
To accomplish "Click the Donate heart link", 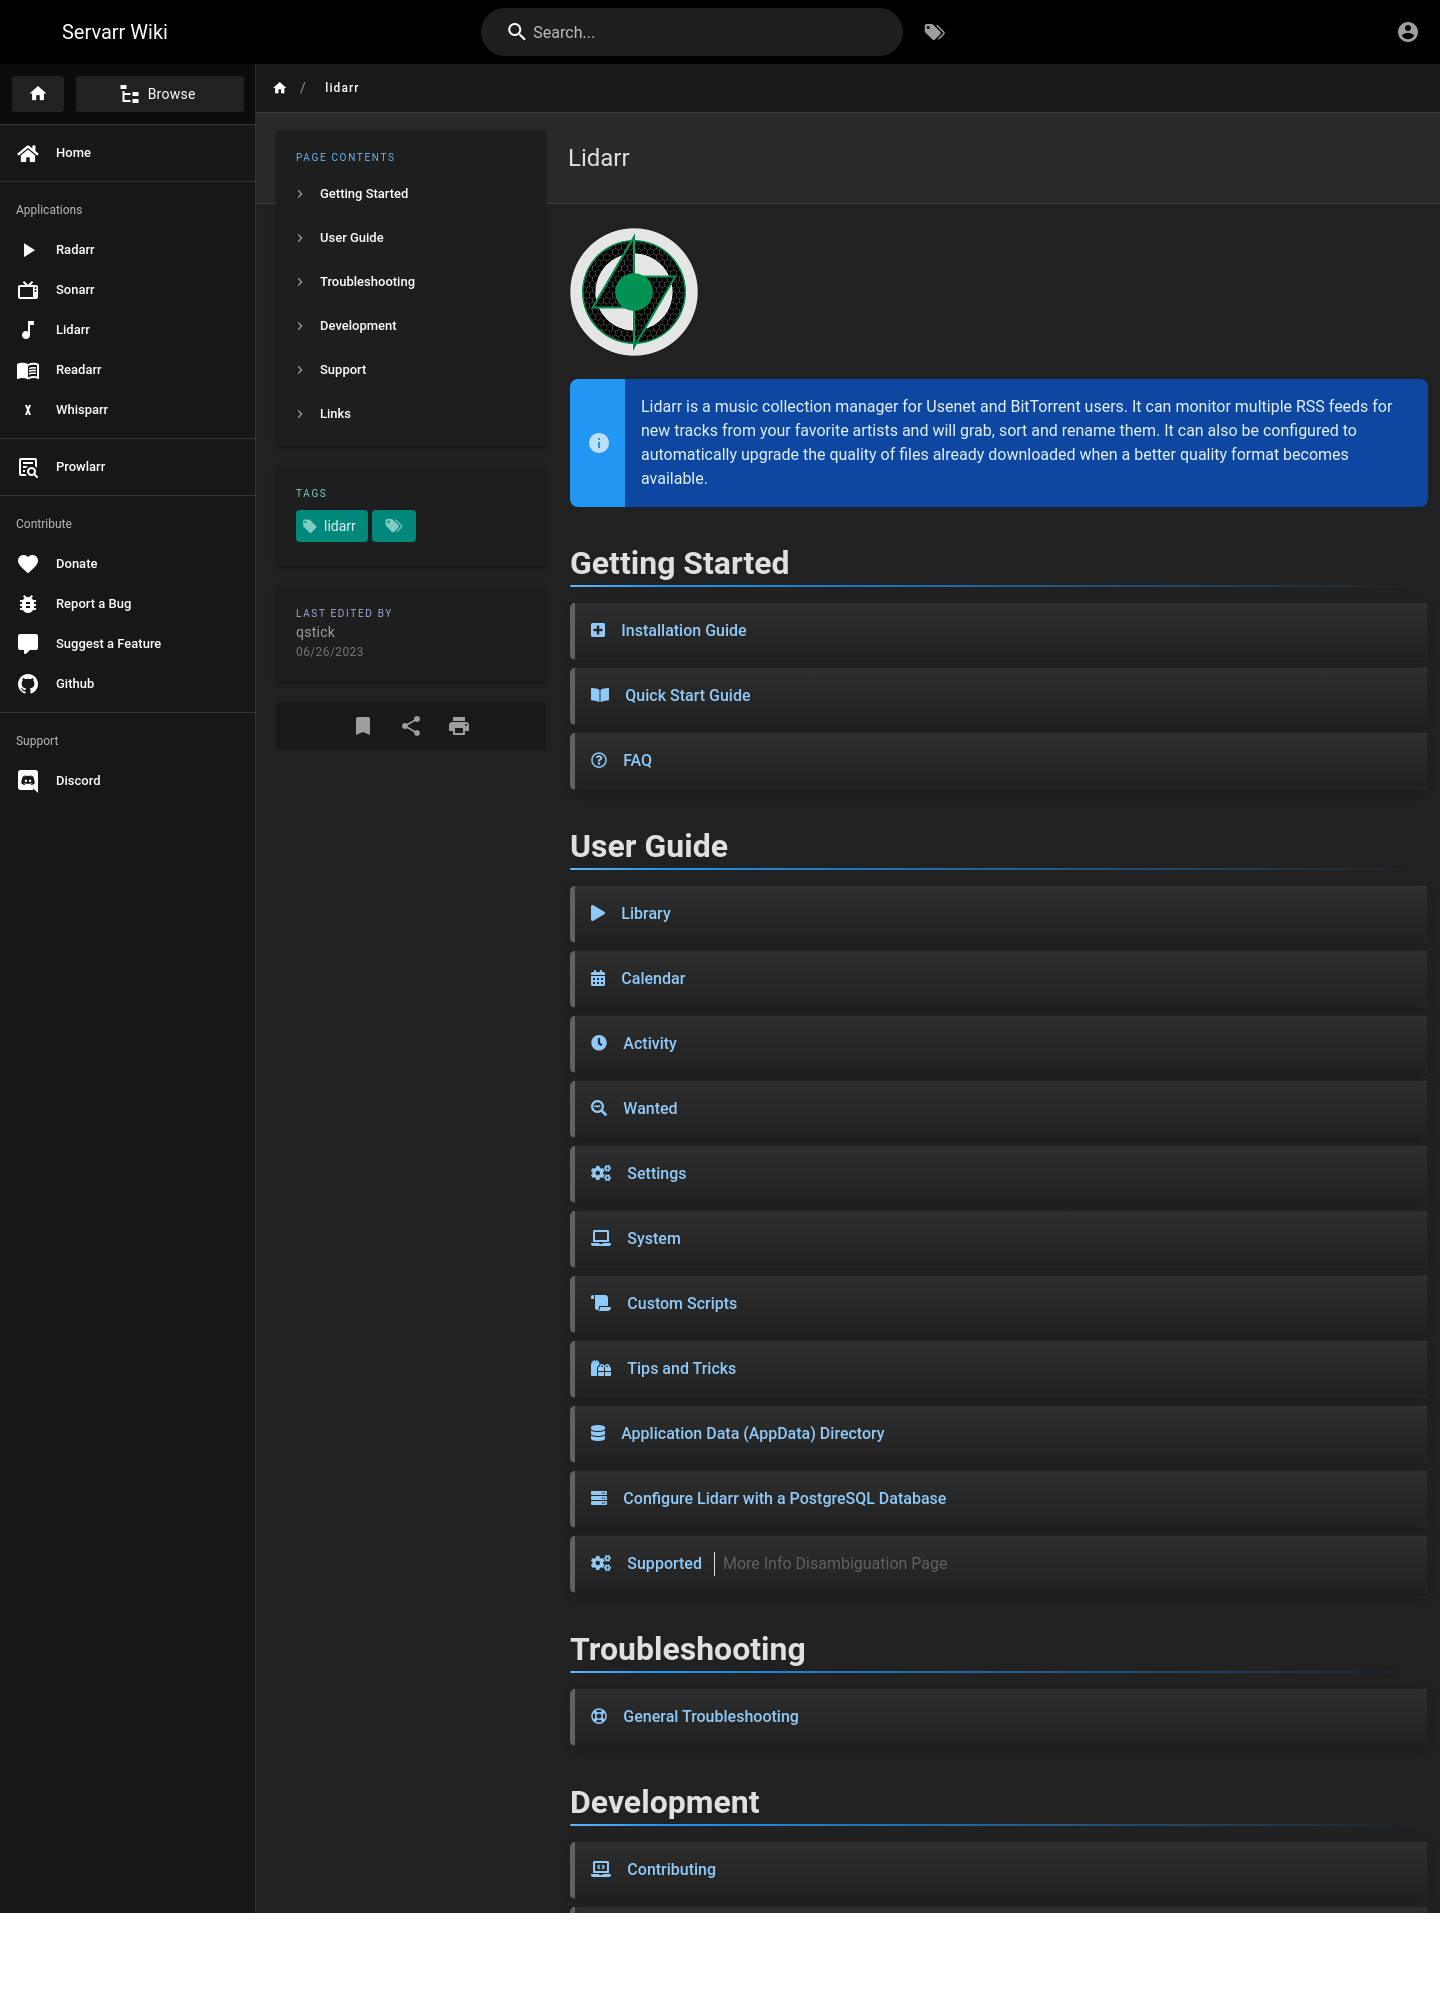I will click(x=127, y=564).
